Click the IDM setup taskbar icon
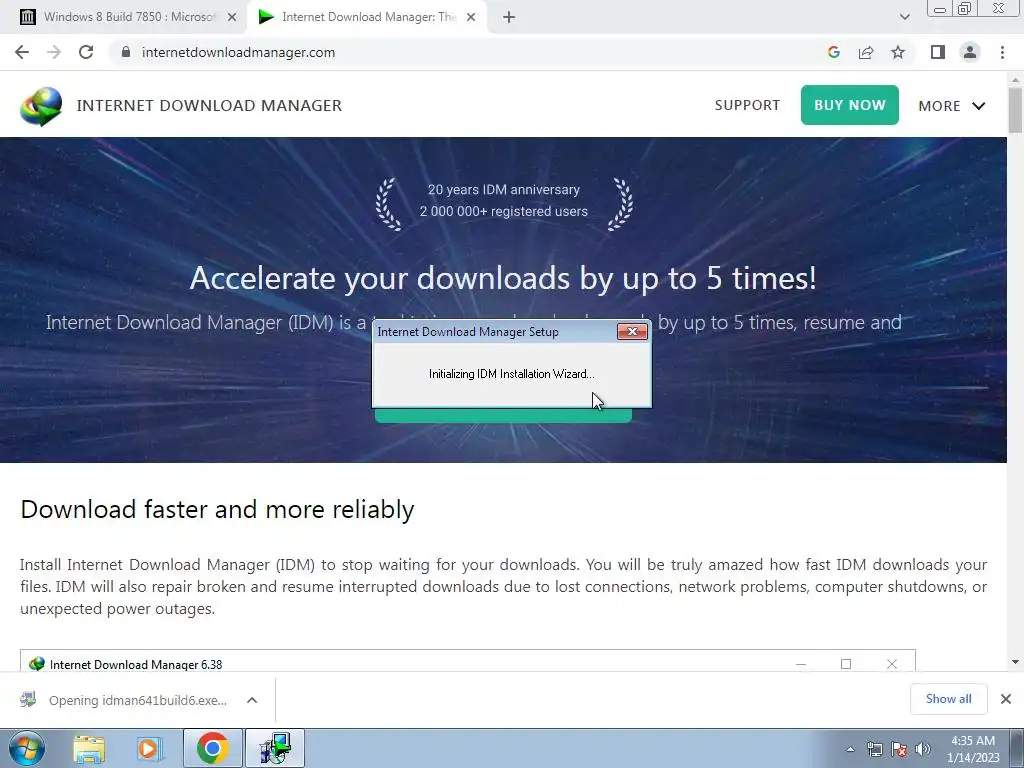 [275, 748]
